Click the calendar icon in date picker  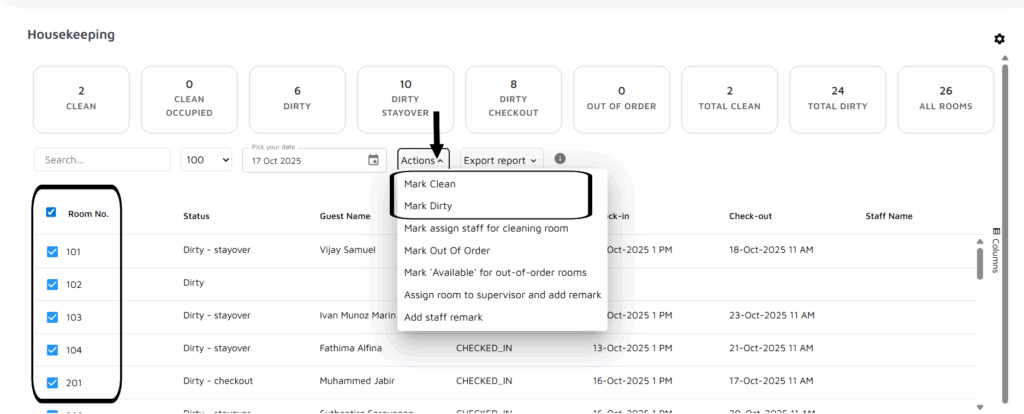click(x=373, y=160)
